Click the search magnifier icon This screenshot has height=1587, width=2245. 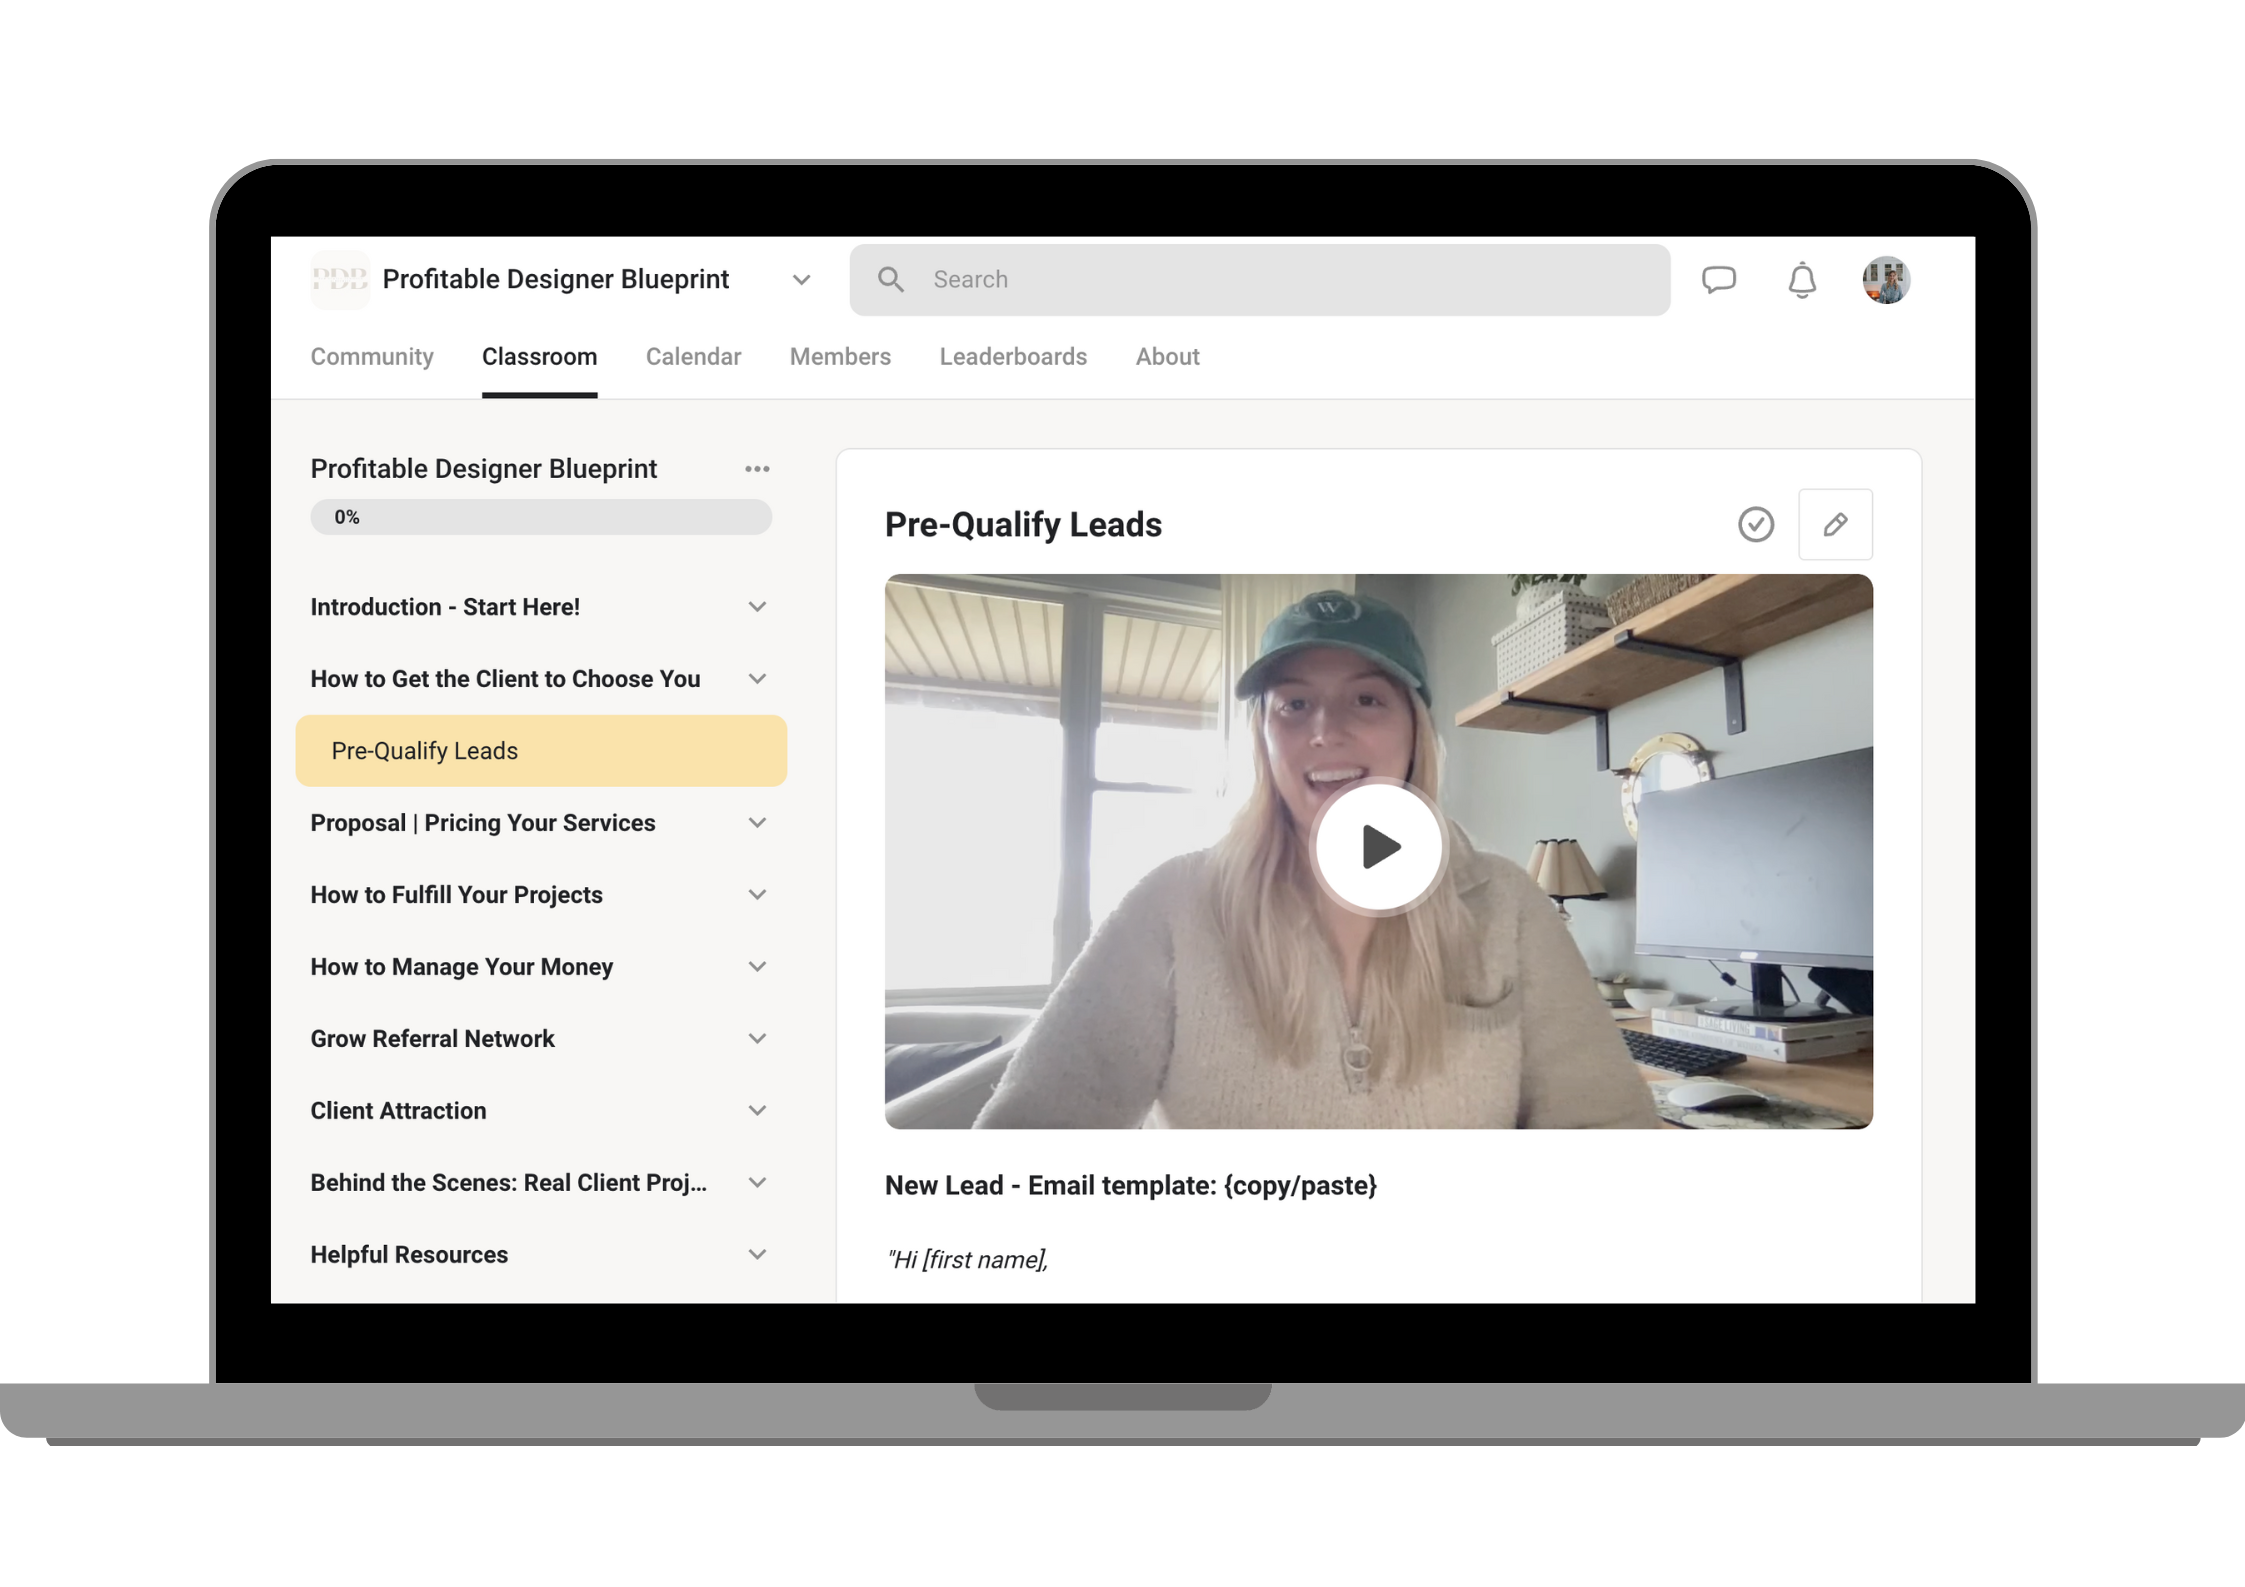point(890,280)
